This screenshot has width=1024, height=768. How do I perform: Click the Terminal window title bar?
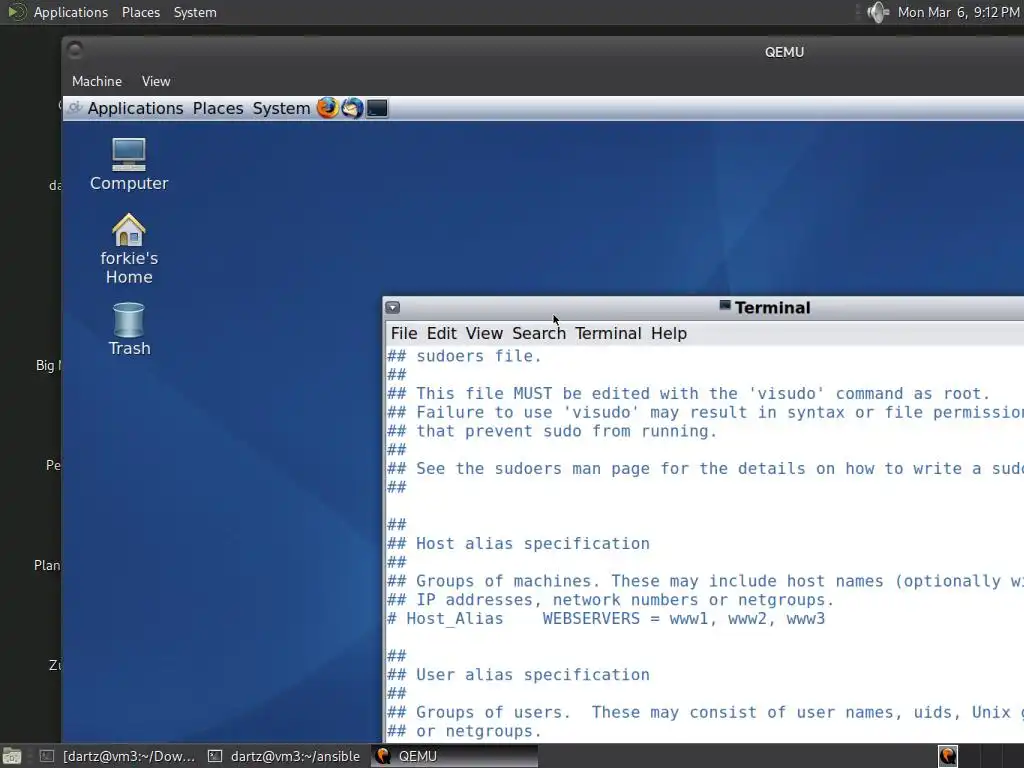coord(703,308)
